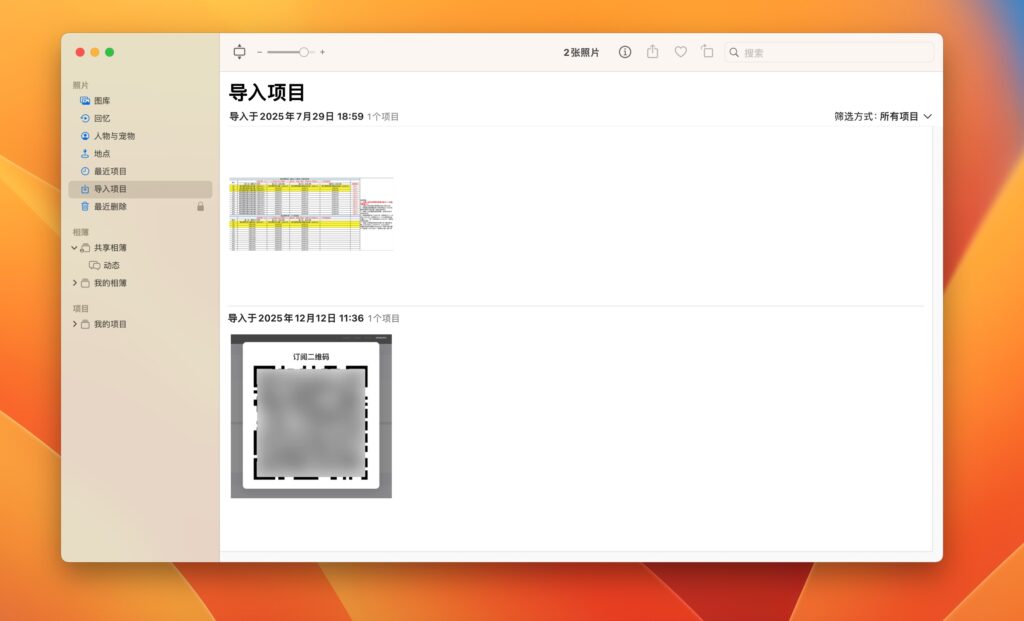The width and height of the screenshot is (1024, 621).
Task: Click the lock icon next to 最近删除
Action: 200,206
